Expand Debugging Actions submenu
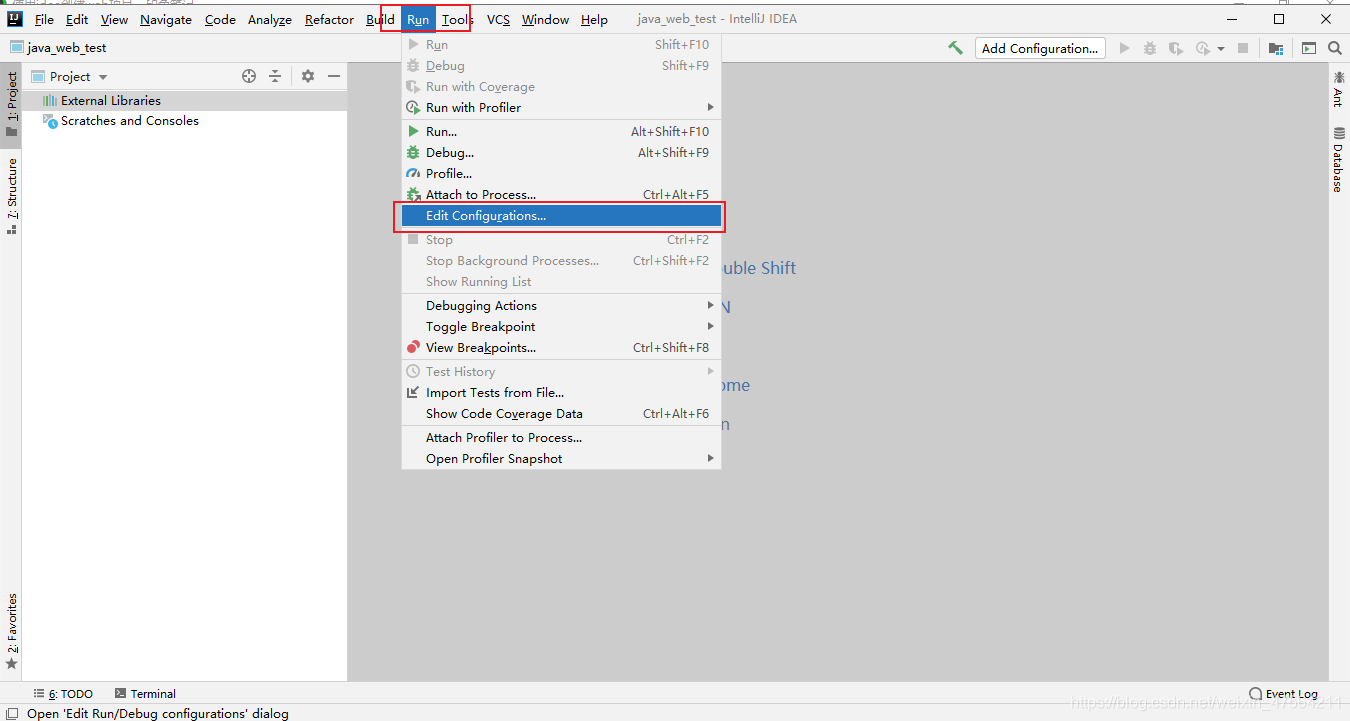The image size is (1350, 721). 561,306
